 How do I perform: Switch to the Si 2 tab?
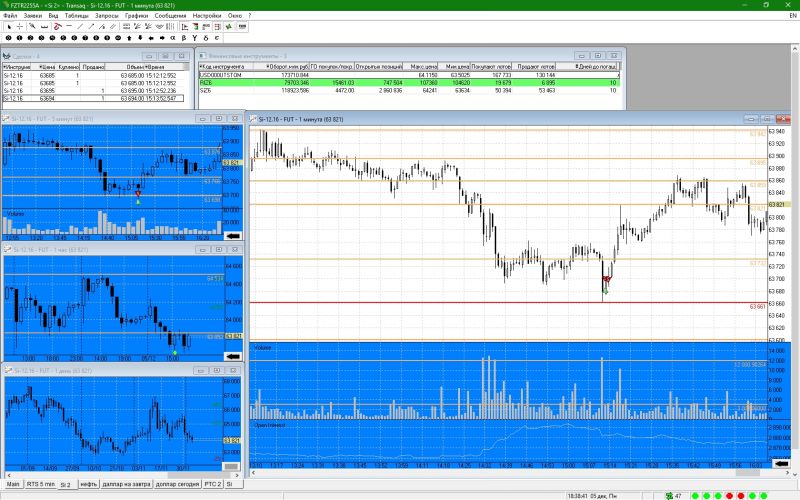[x=66, y=484]
